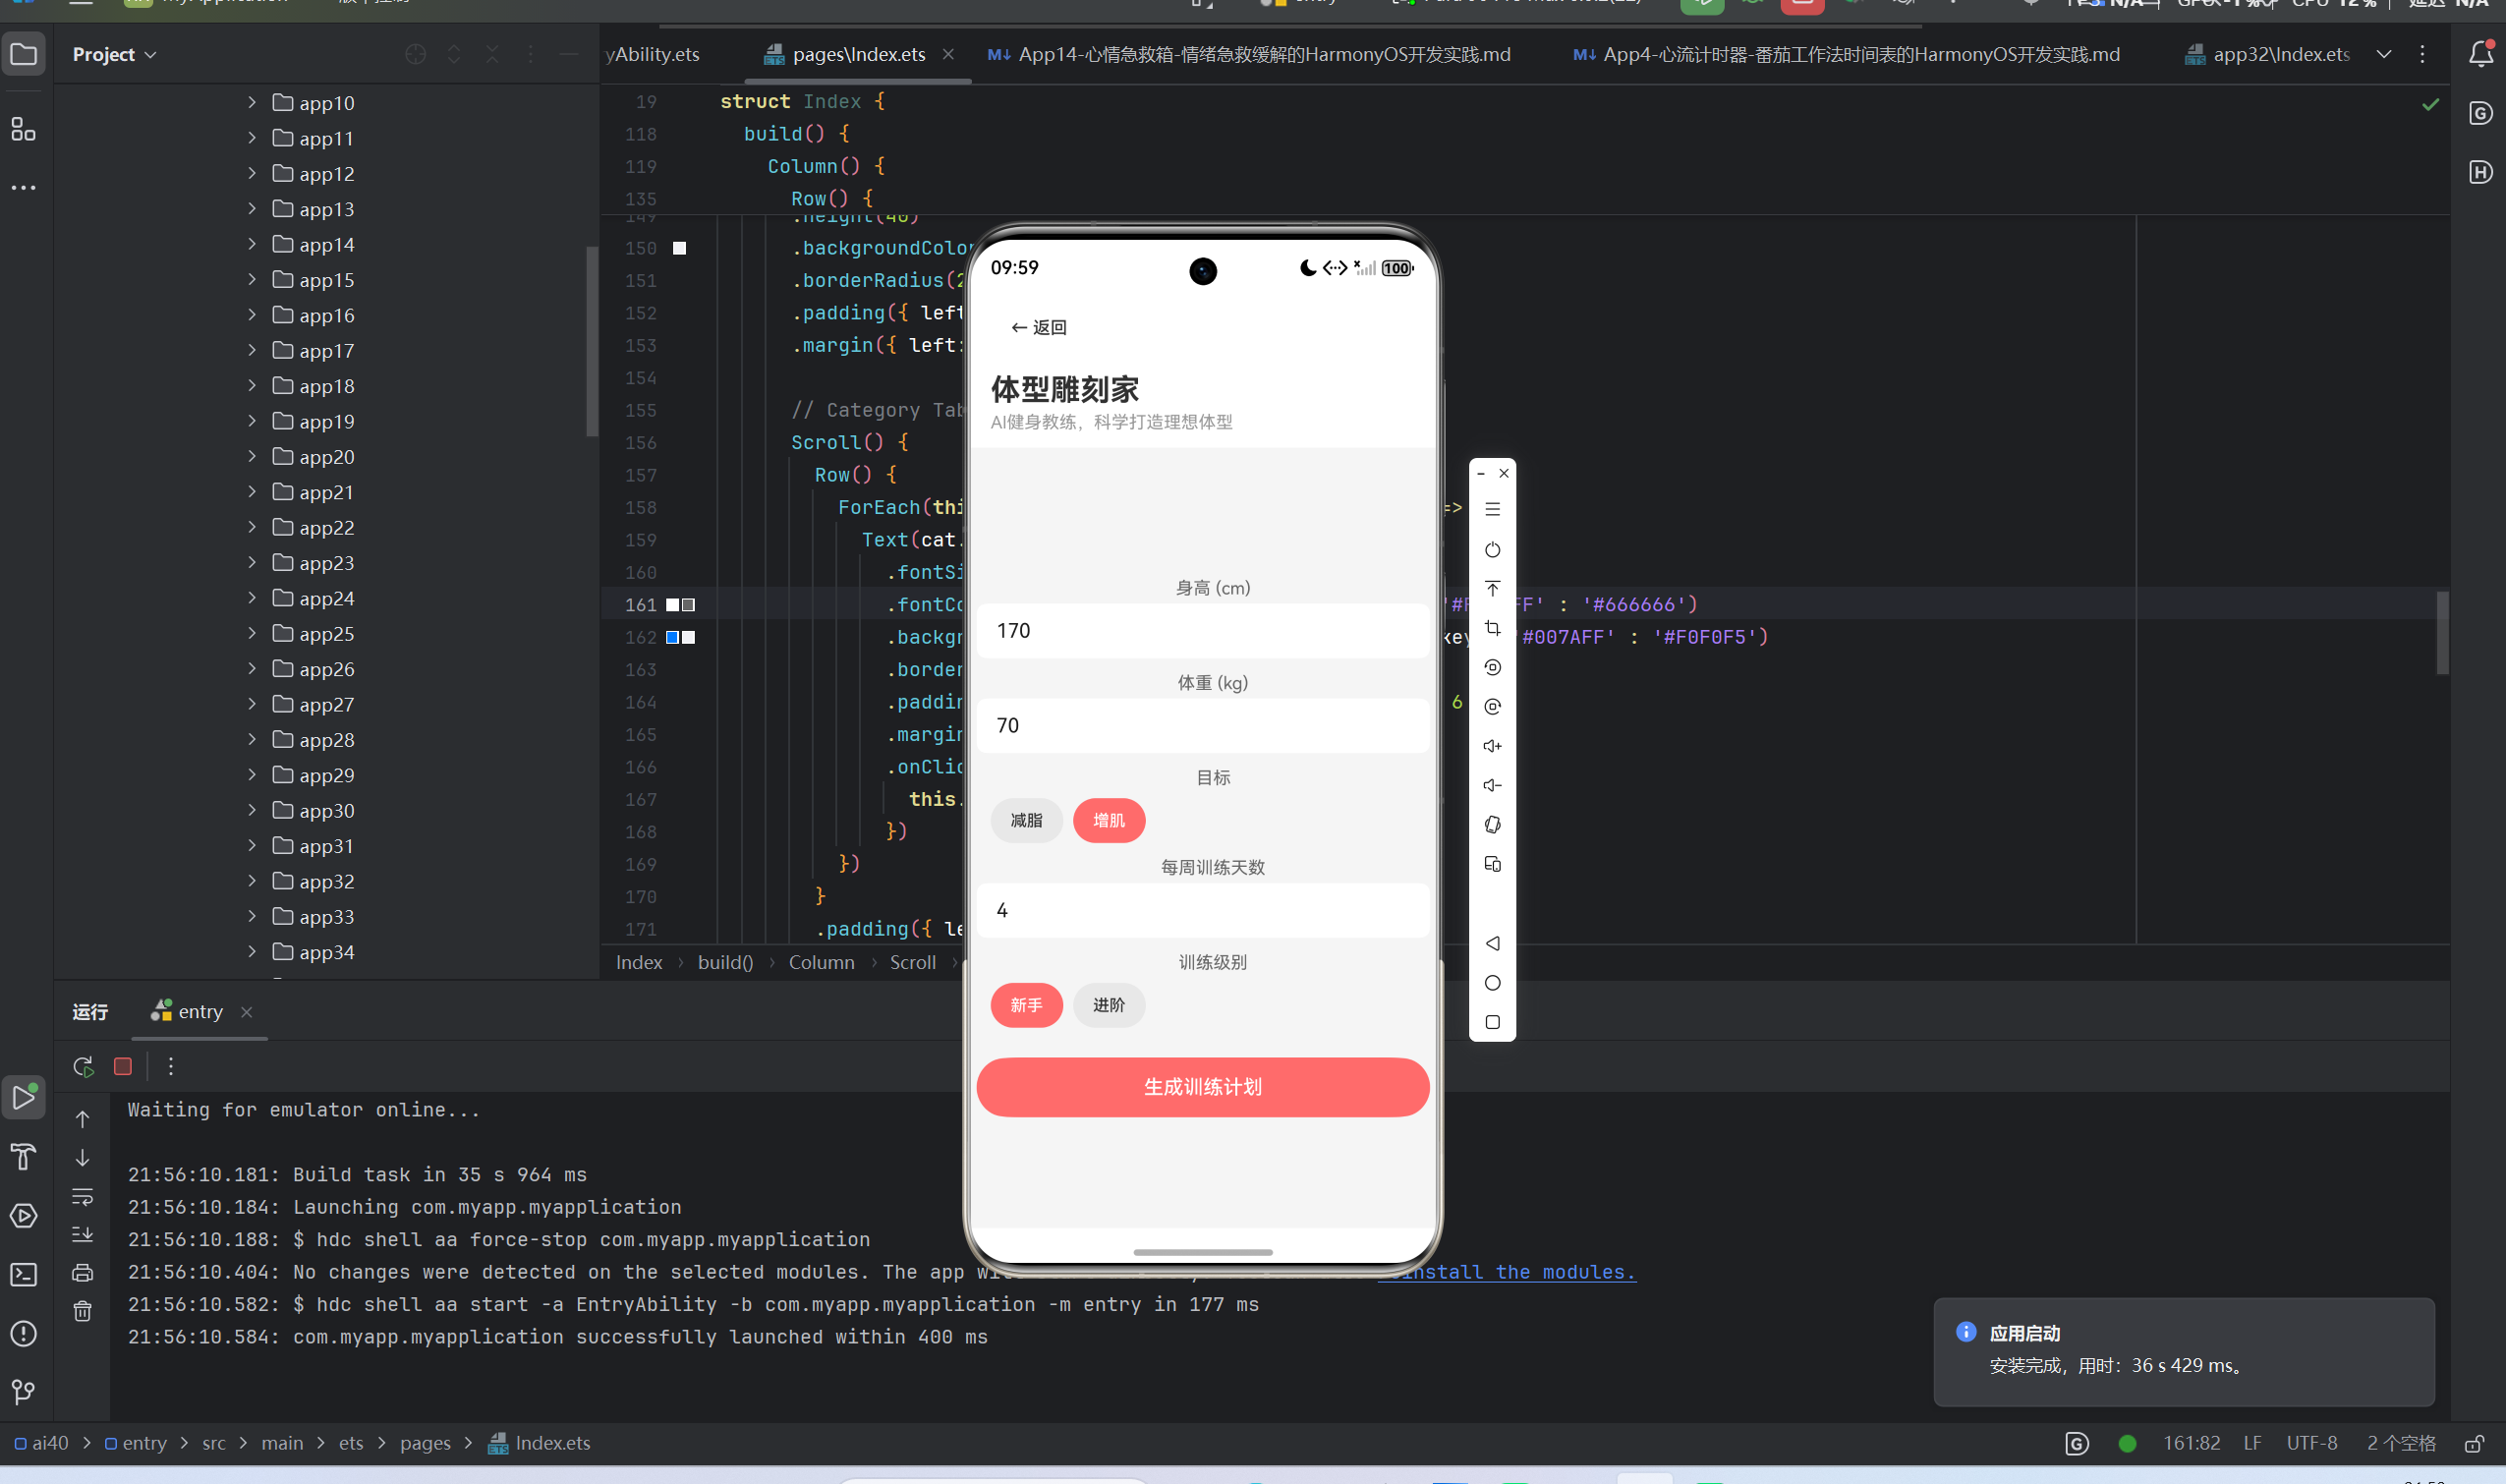2506x1484 pixels.
Task: Click the line separator LF indicator
Action: click(x=2252, y=1443)
